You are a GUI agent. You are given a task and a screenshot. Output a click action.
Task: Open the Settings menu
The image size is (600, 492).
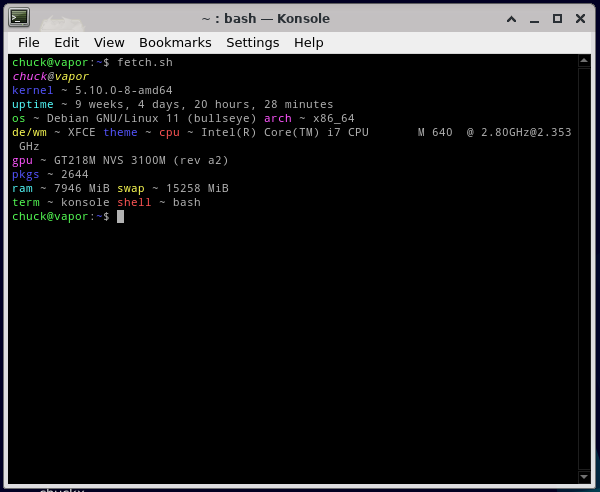[253, 42]
